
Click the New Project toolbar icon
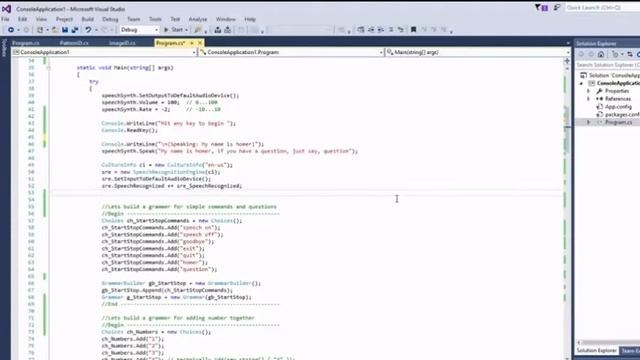[40, 30]
